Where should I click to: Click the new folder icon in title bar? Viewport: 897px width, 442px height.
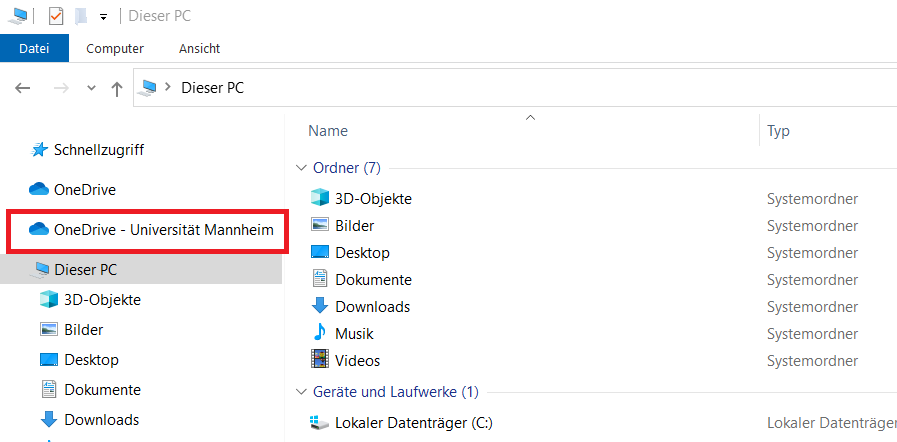(x=81, y=16)
